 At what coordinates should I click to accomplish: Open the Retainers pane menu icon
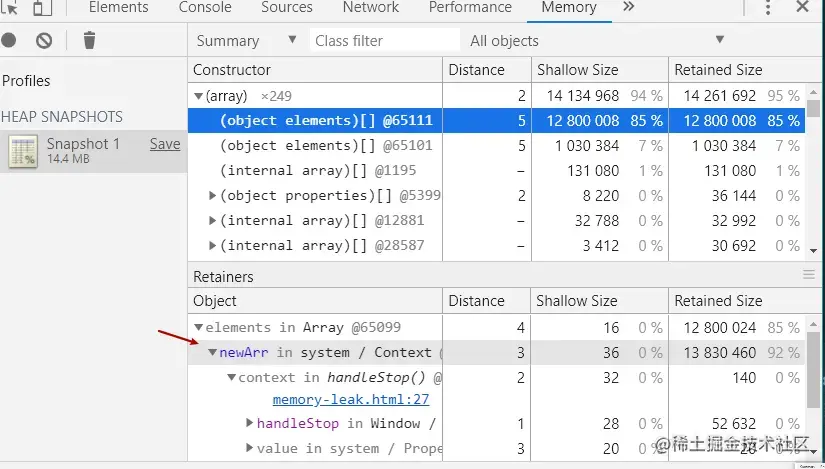809,275
